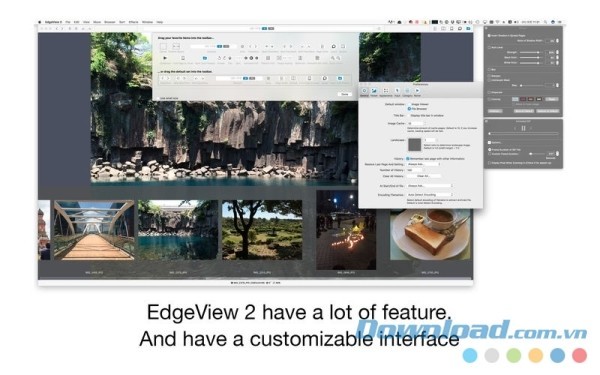The height and width of the screenshot is (375, 600).
Task: Select the General tab icon in Preferences
Action: [x=364, y=91]
